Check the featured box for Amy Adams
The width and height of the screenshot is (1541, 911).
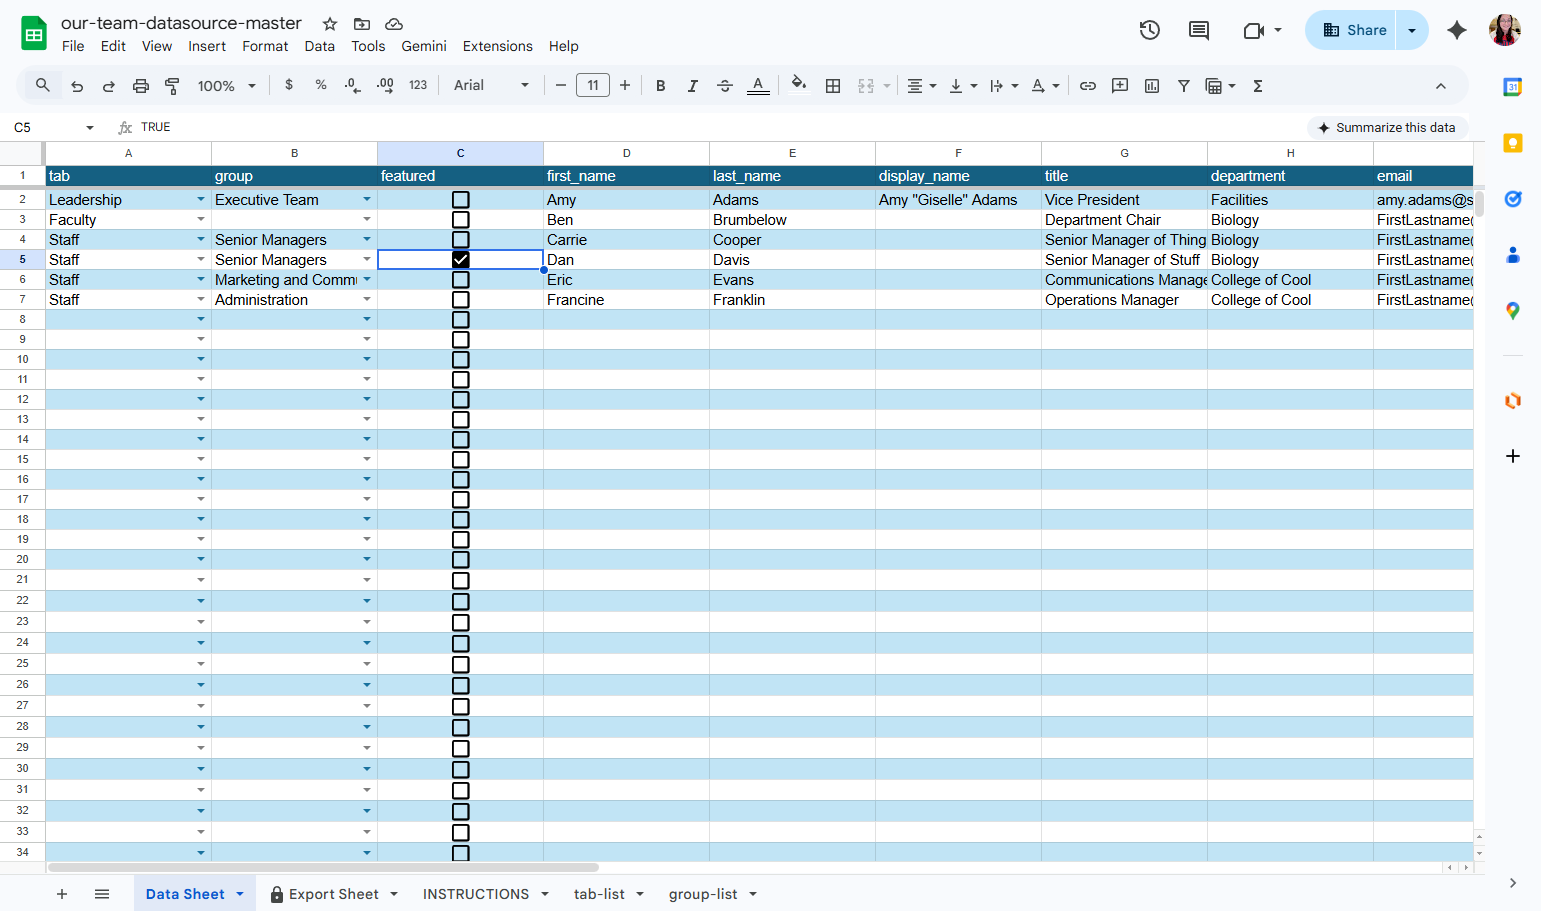[461, 200]
